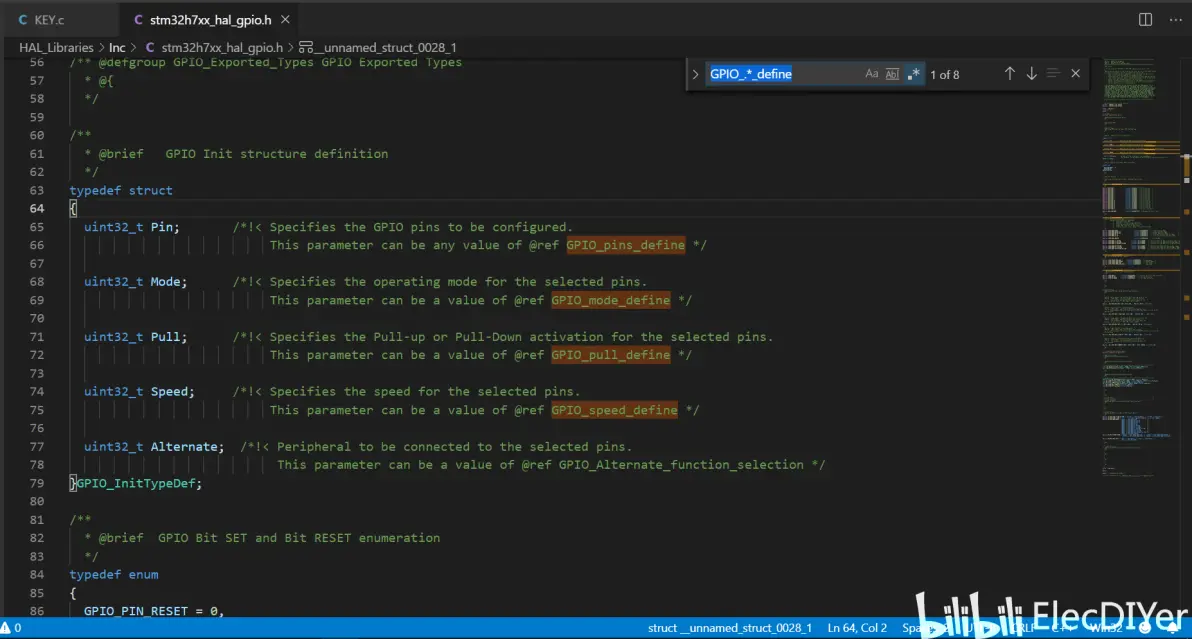The image size is (1192, 639).
Task: Open HAL_Libraries breadcrumb dropdown
Action: [56, 47]
